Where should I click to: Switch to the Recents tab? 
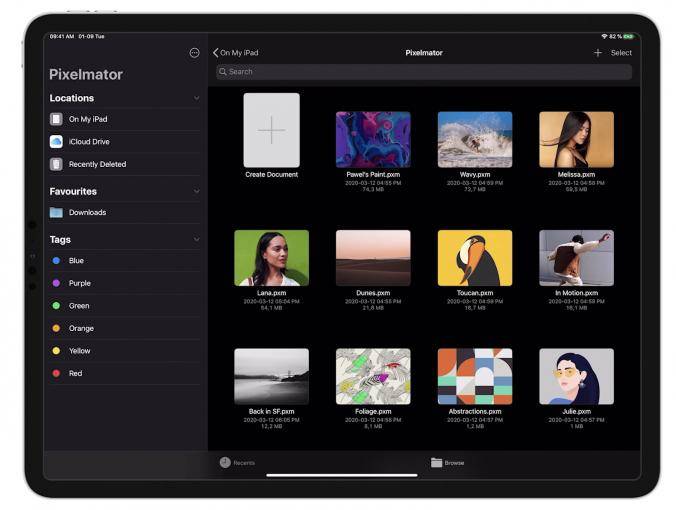[238, 463]
